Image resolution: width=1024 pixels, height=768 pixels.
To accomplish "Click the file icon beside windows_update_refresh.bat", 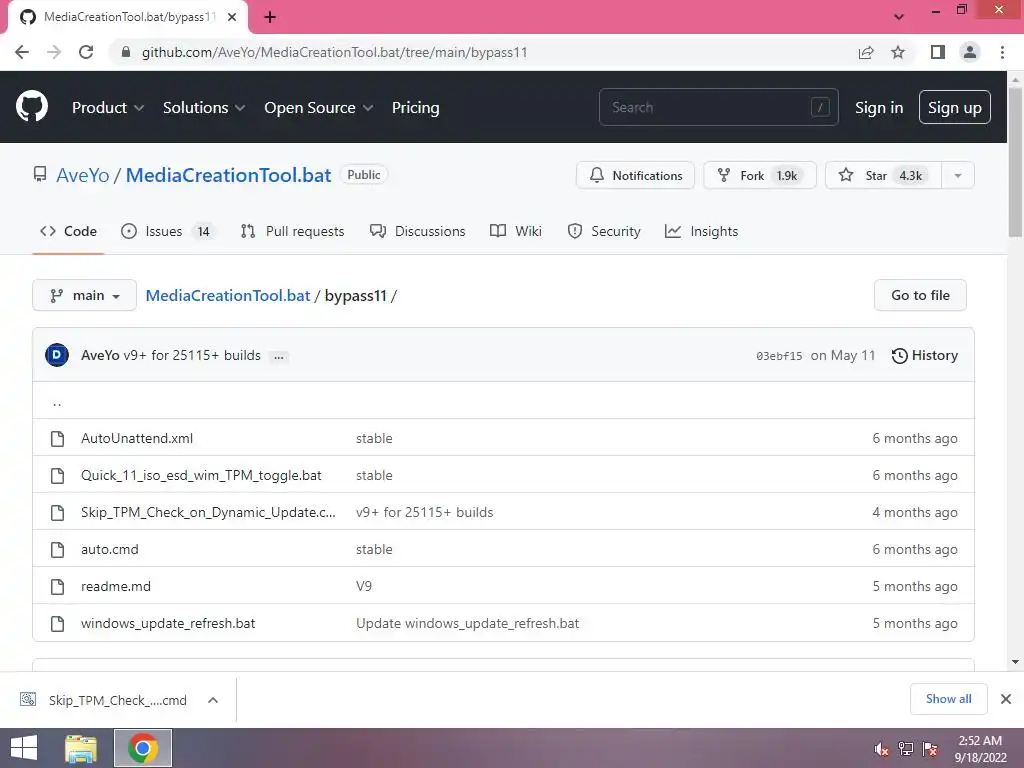I will [57, 624].
